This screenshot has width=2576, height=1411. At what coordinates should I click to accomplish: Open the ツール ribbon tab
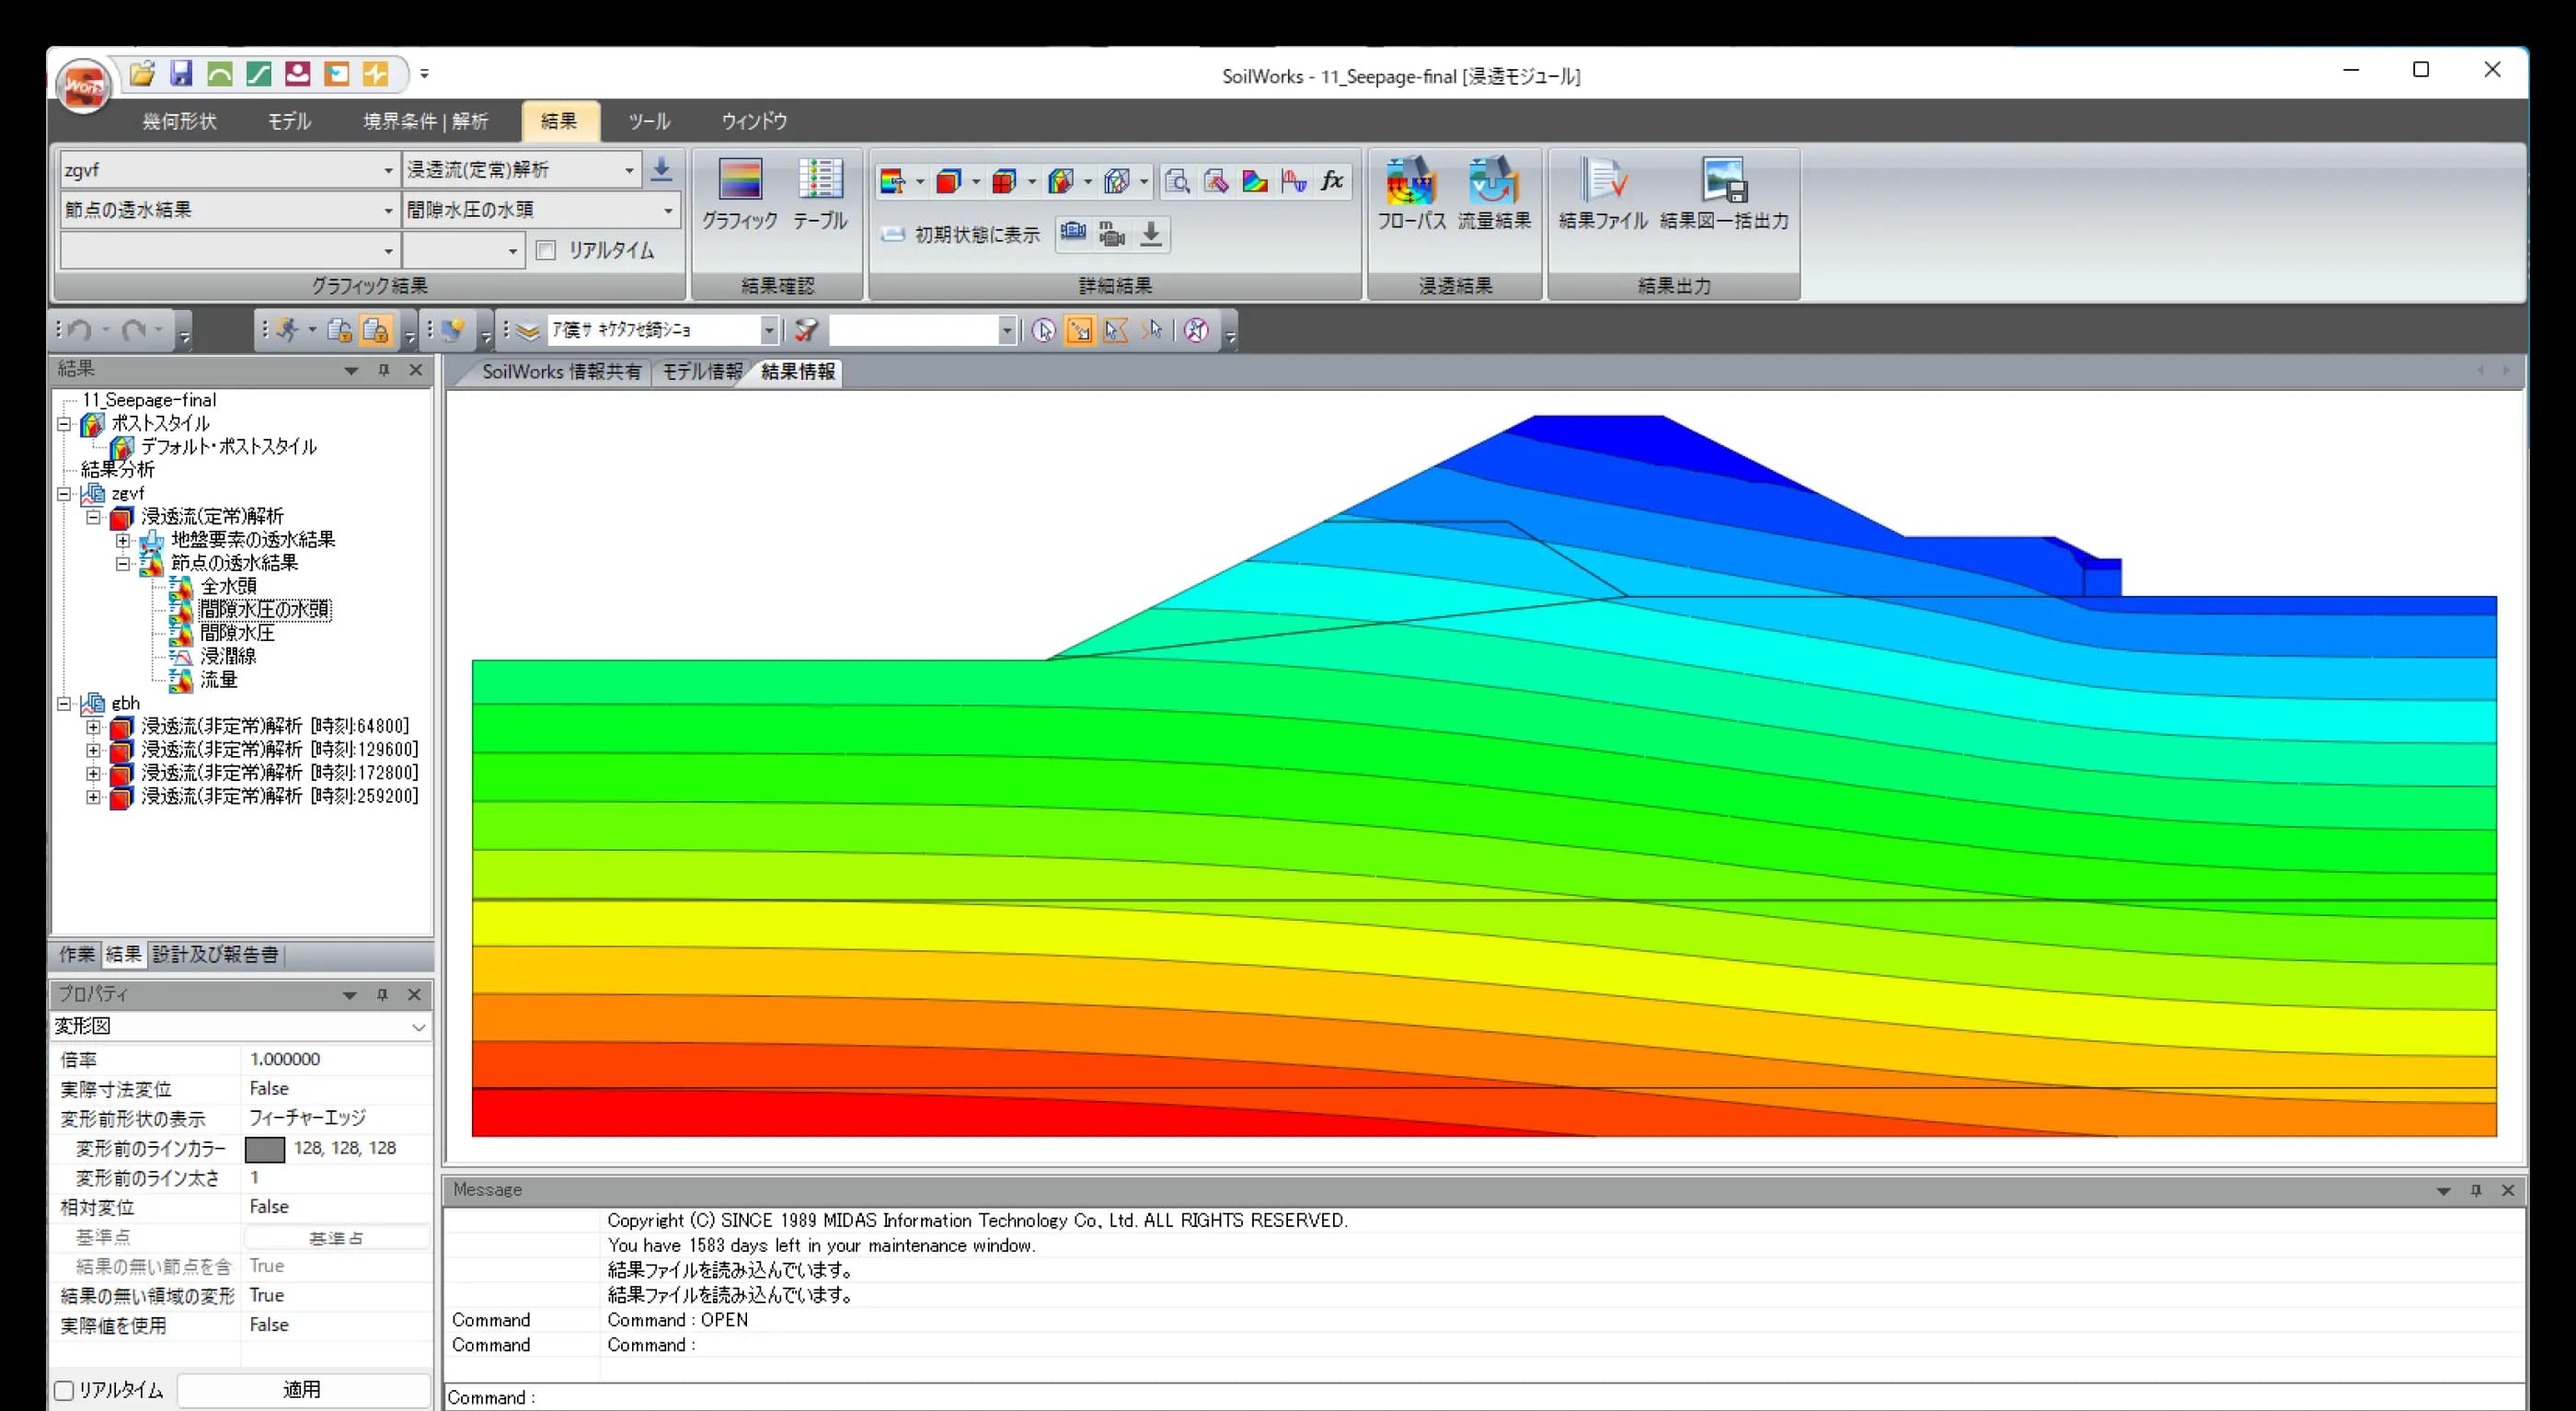click(x=649, y=121)
